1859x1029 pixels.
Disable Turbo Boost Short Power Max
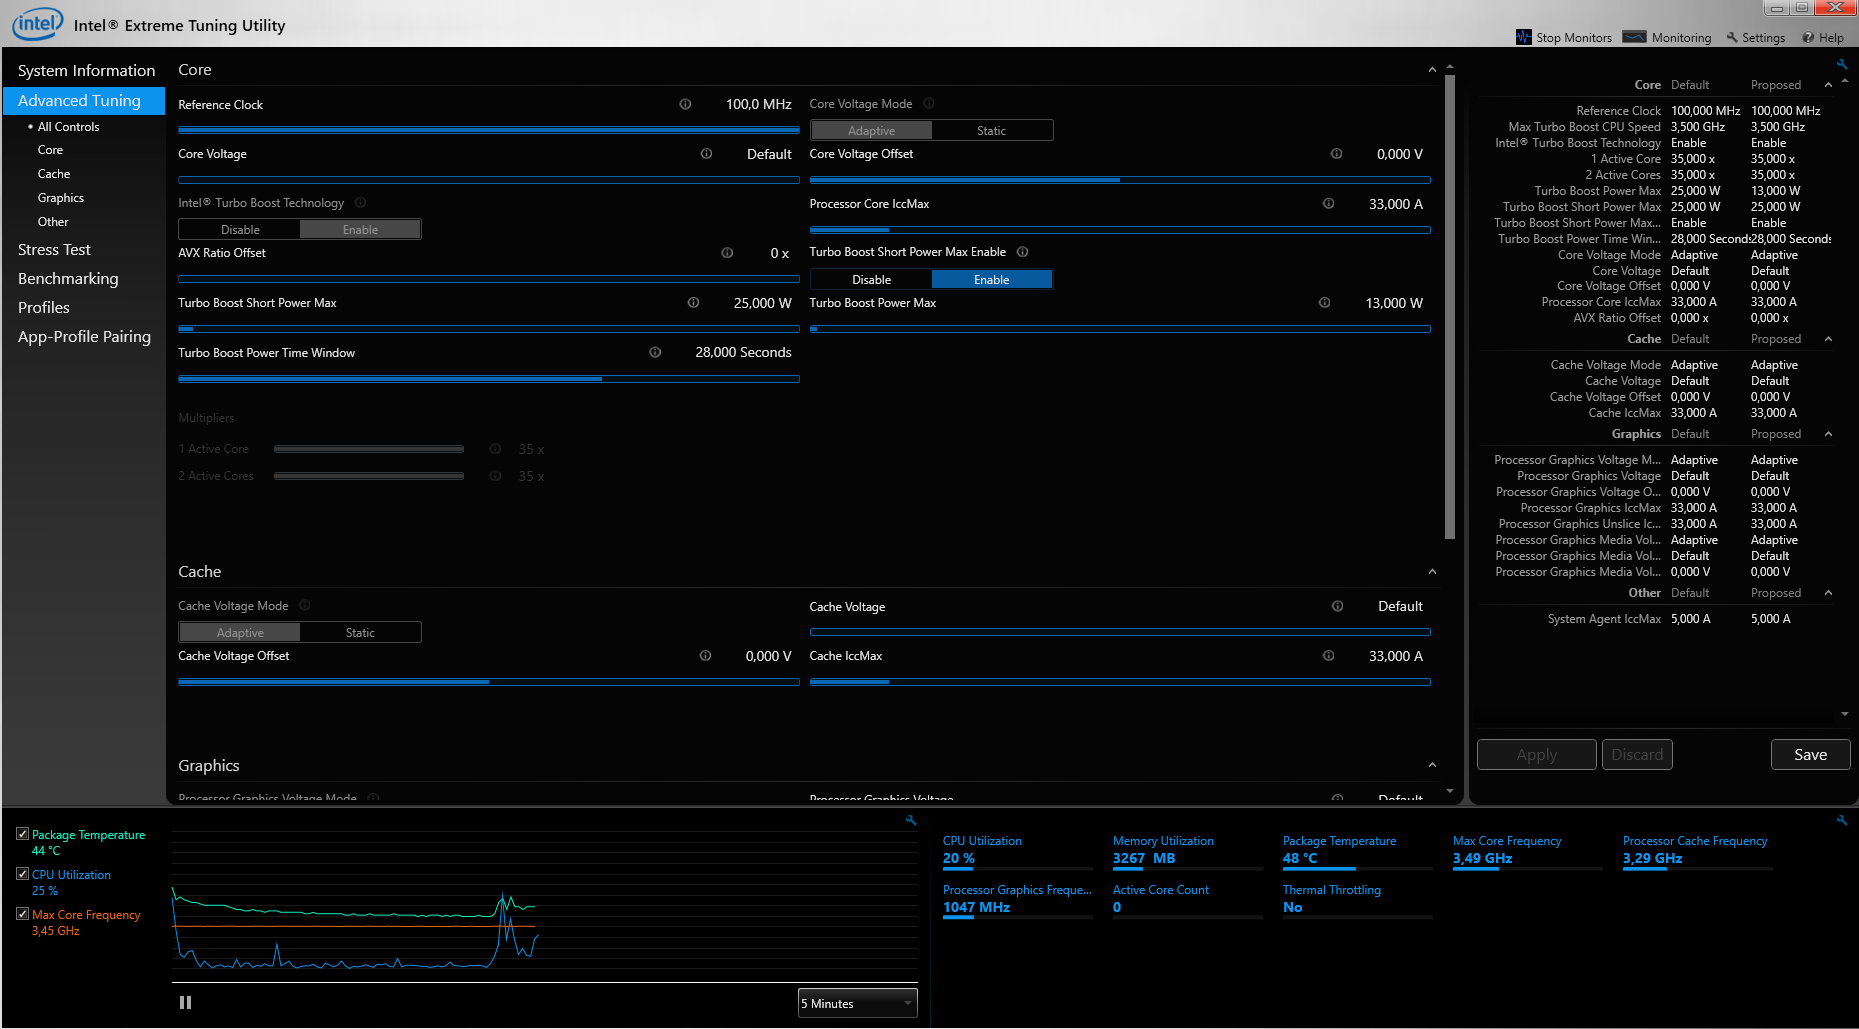click(x=871, y=280)
